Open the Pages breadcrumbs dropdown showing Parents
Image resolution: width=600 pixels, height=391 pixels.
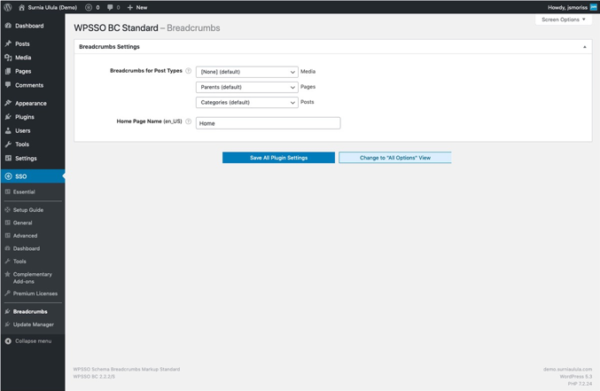click(247, 87)
